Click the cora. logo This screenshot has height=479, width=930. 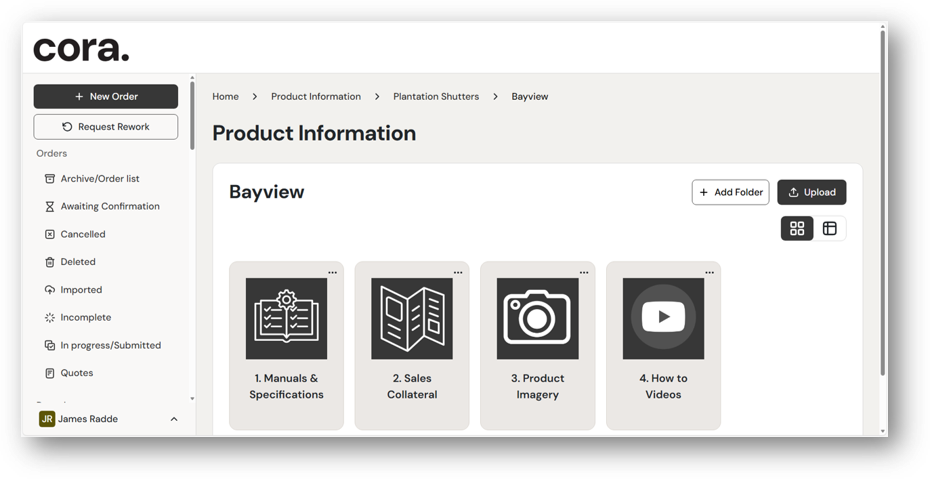[x=81, y=49]
